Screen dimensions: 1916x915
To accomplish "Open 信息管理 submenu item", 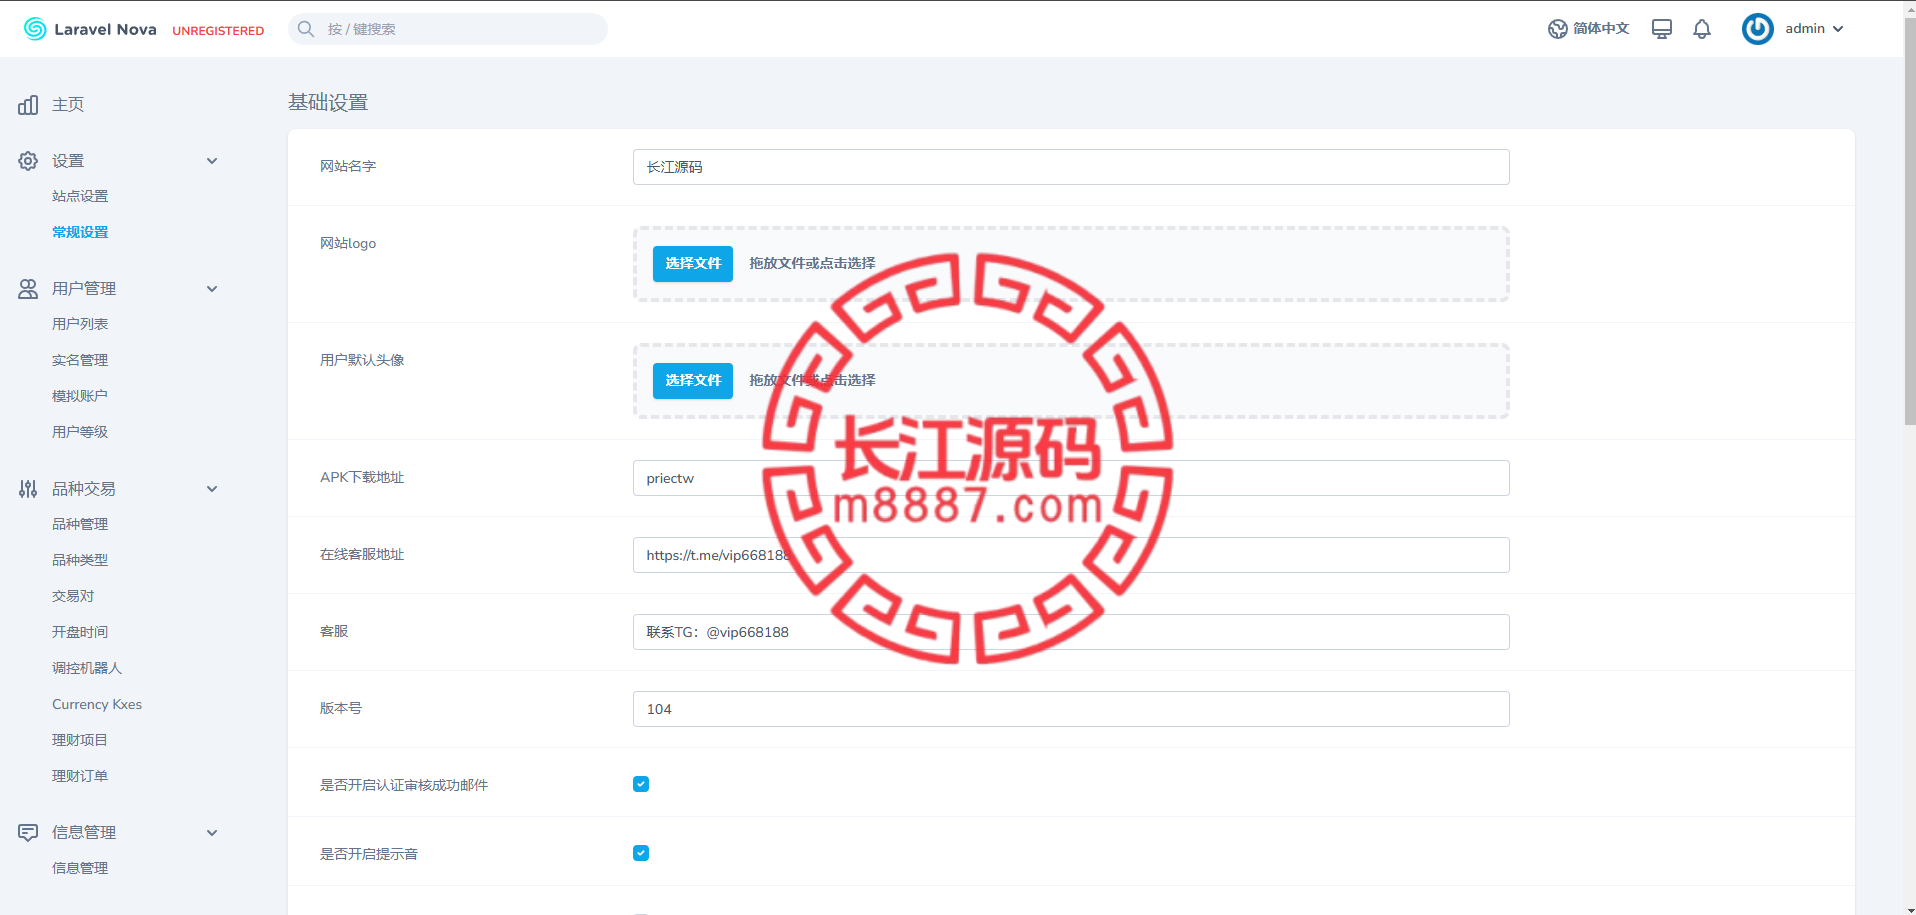I will (x=80, y=868).
